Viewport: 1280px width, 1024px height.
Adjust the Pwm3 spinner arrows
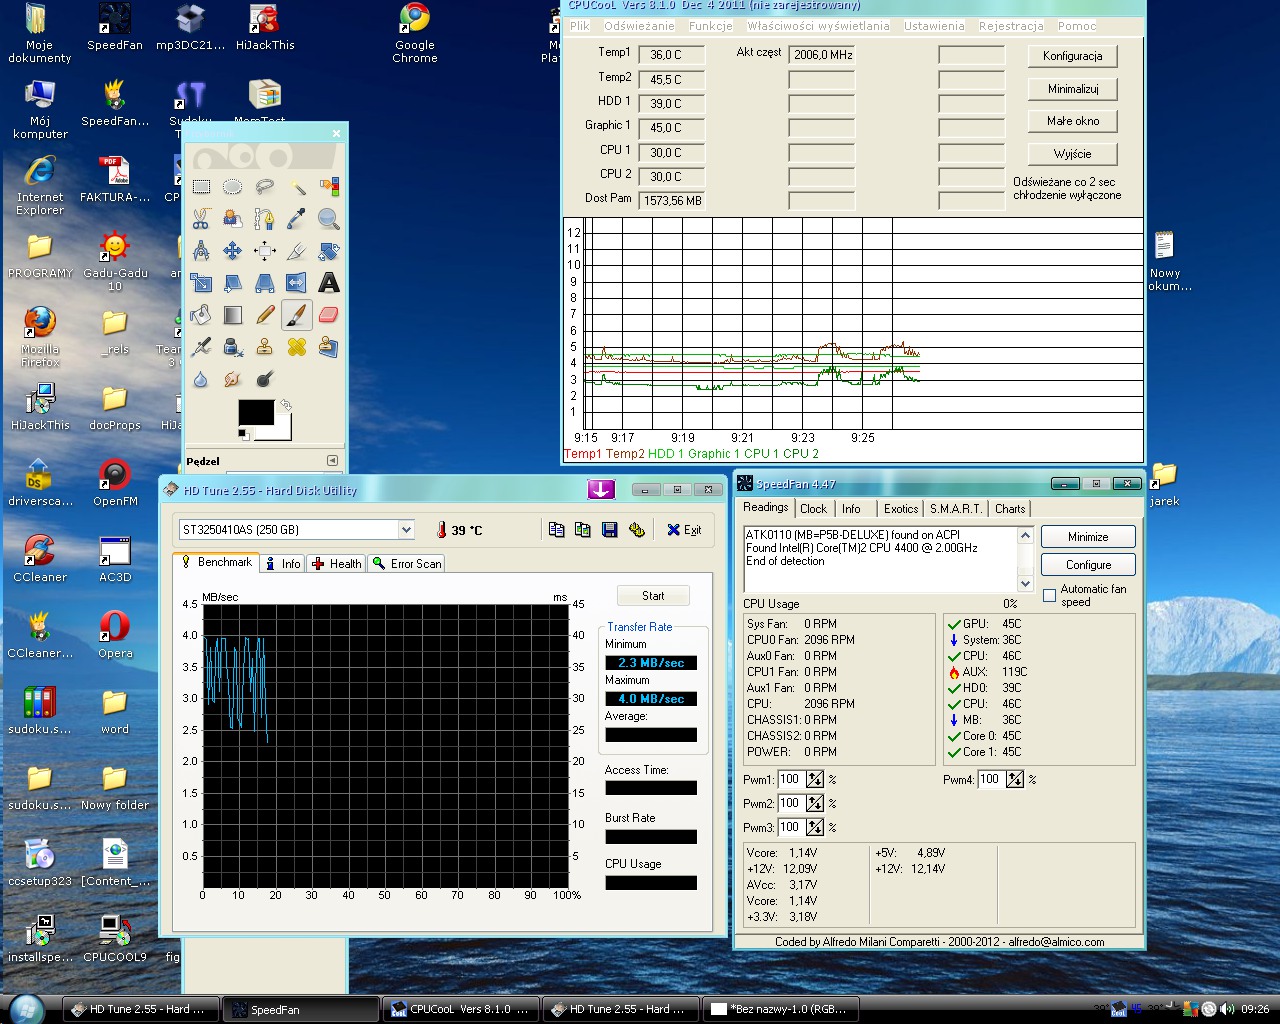815,828
